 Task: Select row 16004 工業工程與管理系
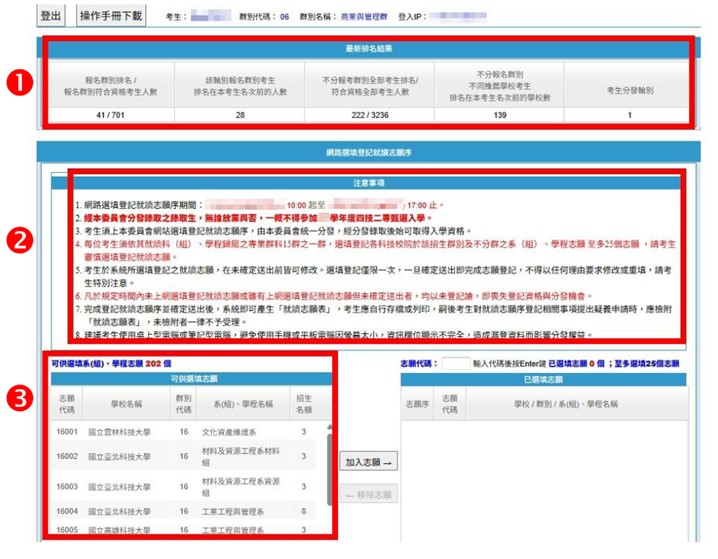(190, 511)
